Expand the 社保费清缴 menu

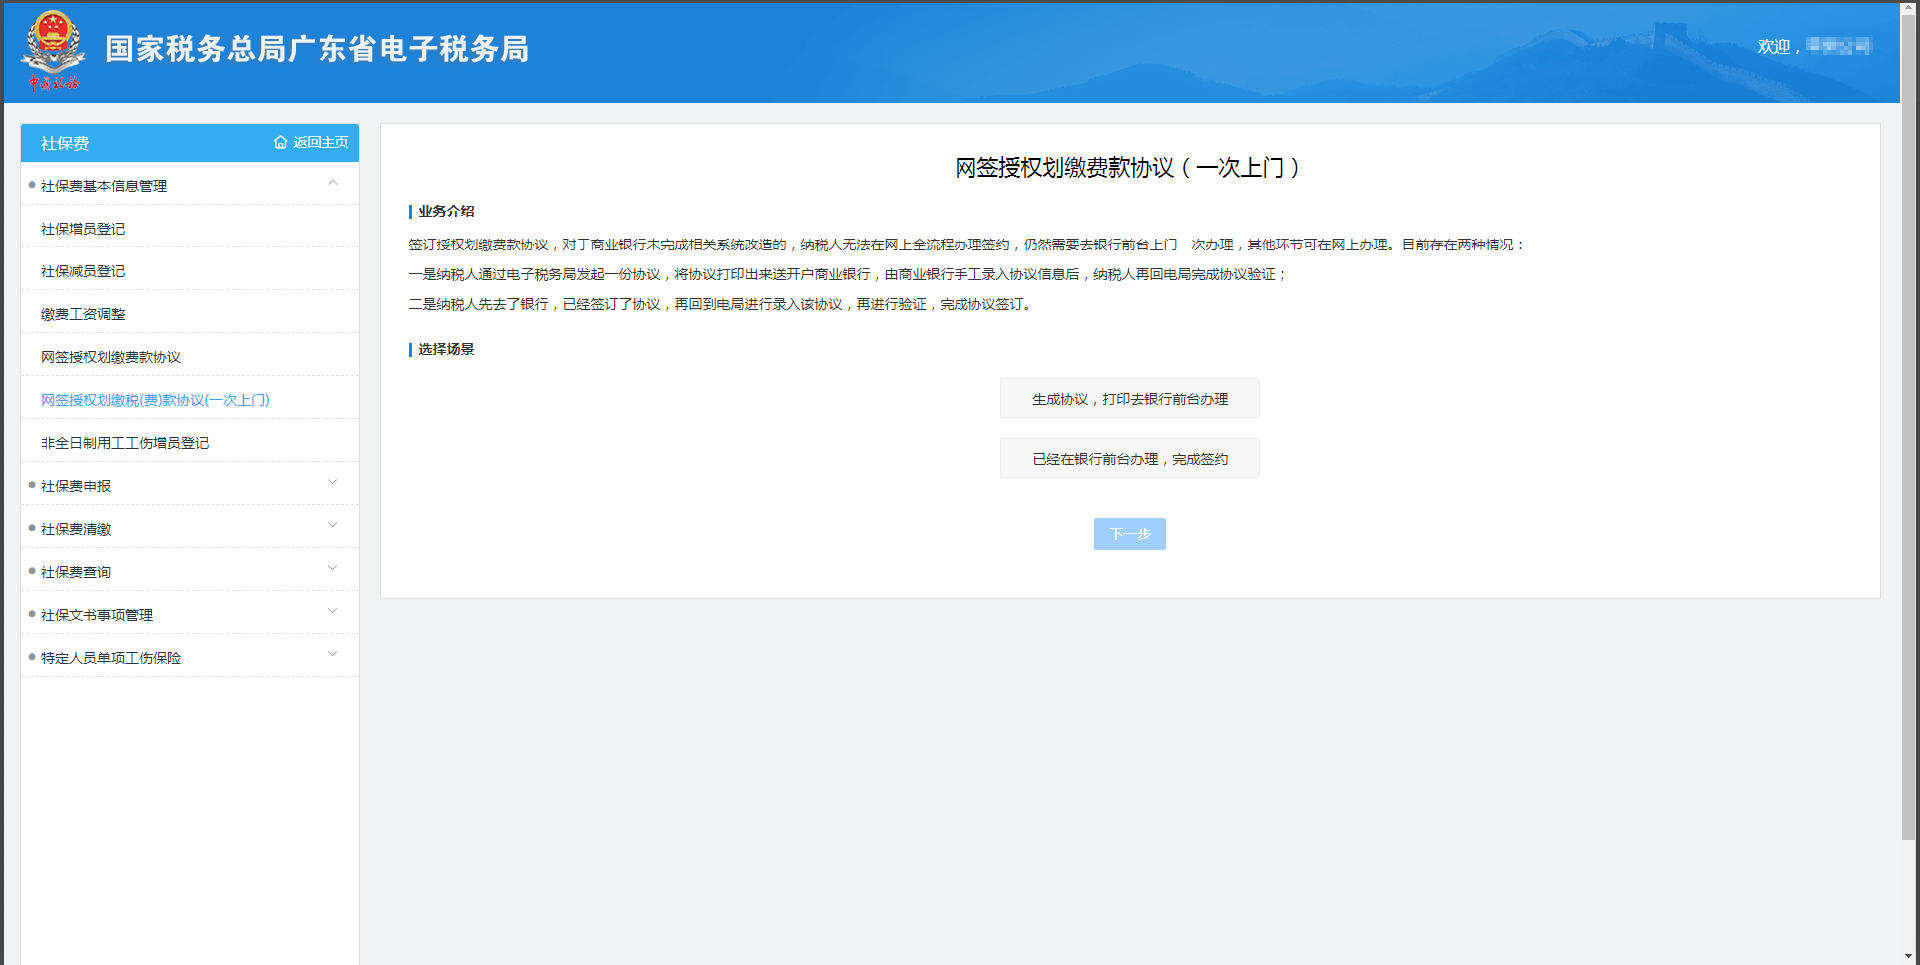pyautogui.click(x=333, y=527)
